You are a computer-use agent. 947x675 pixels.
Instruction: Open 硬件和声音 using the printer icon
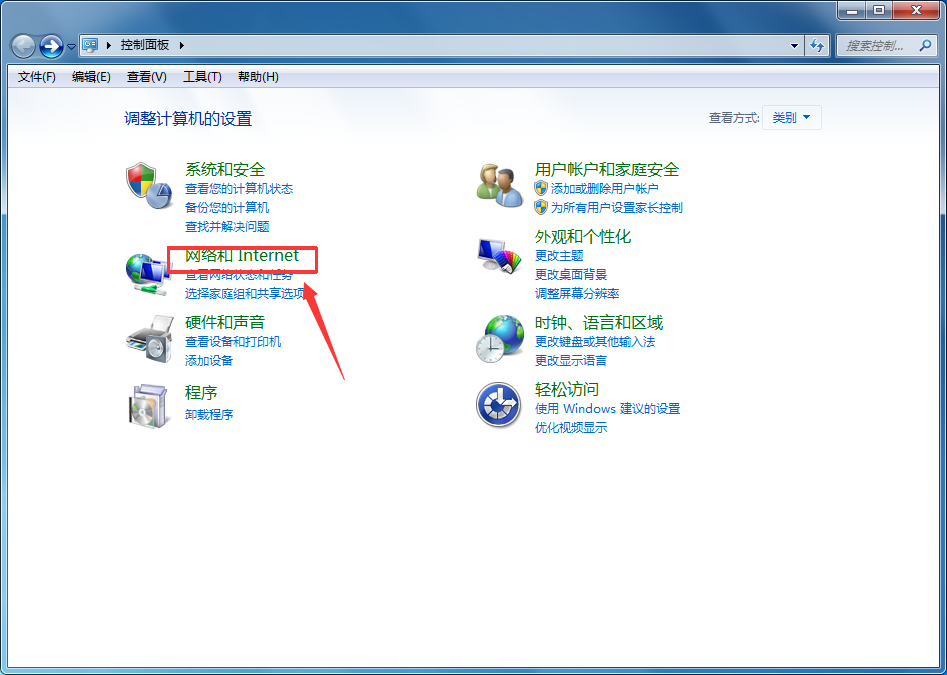148,340
